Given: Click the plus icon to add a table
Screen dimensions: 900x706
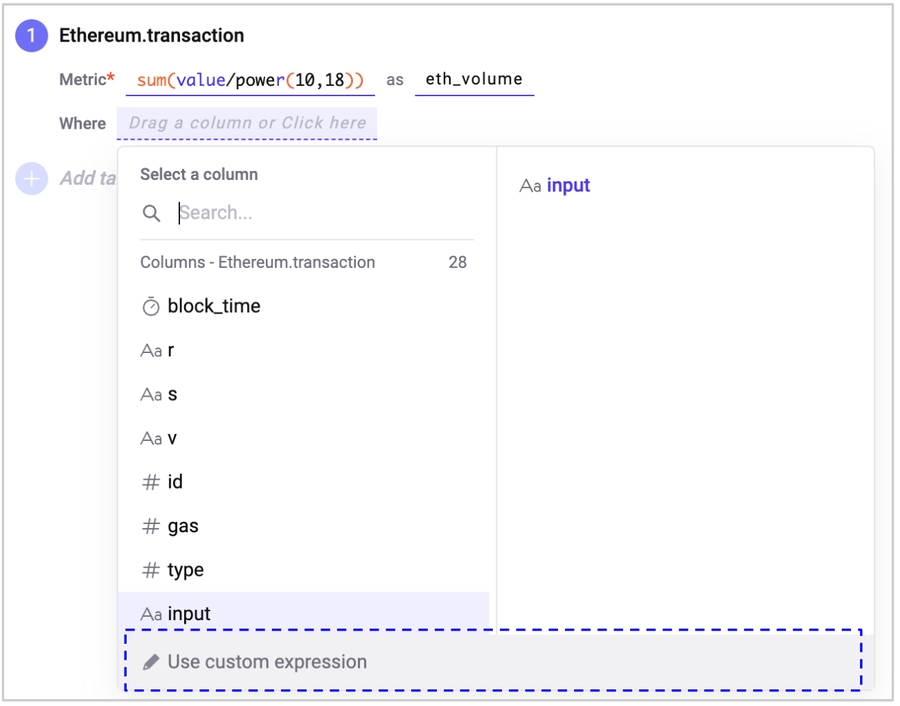Looking at the screenshot, I should [31, 178].
